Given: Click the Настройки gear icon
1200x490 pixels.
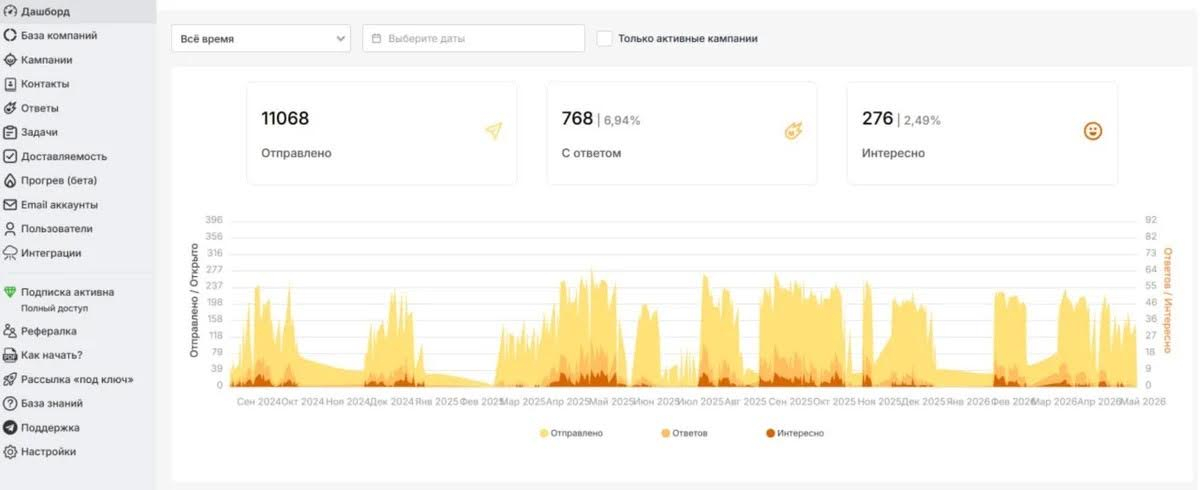Looking at the screenshot, I should tap(10, 452).
